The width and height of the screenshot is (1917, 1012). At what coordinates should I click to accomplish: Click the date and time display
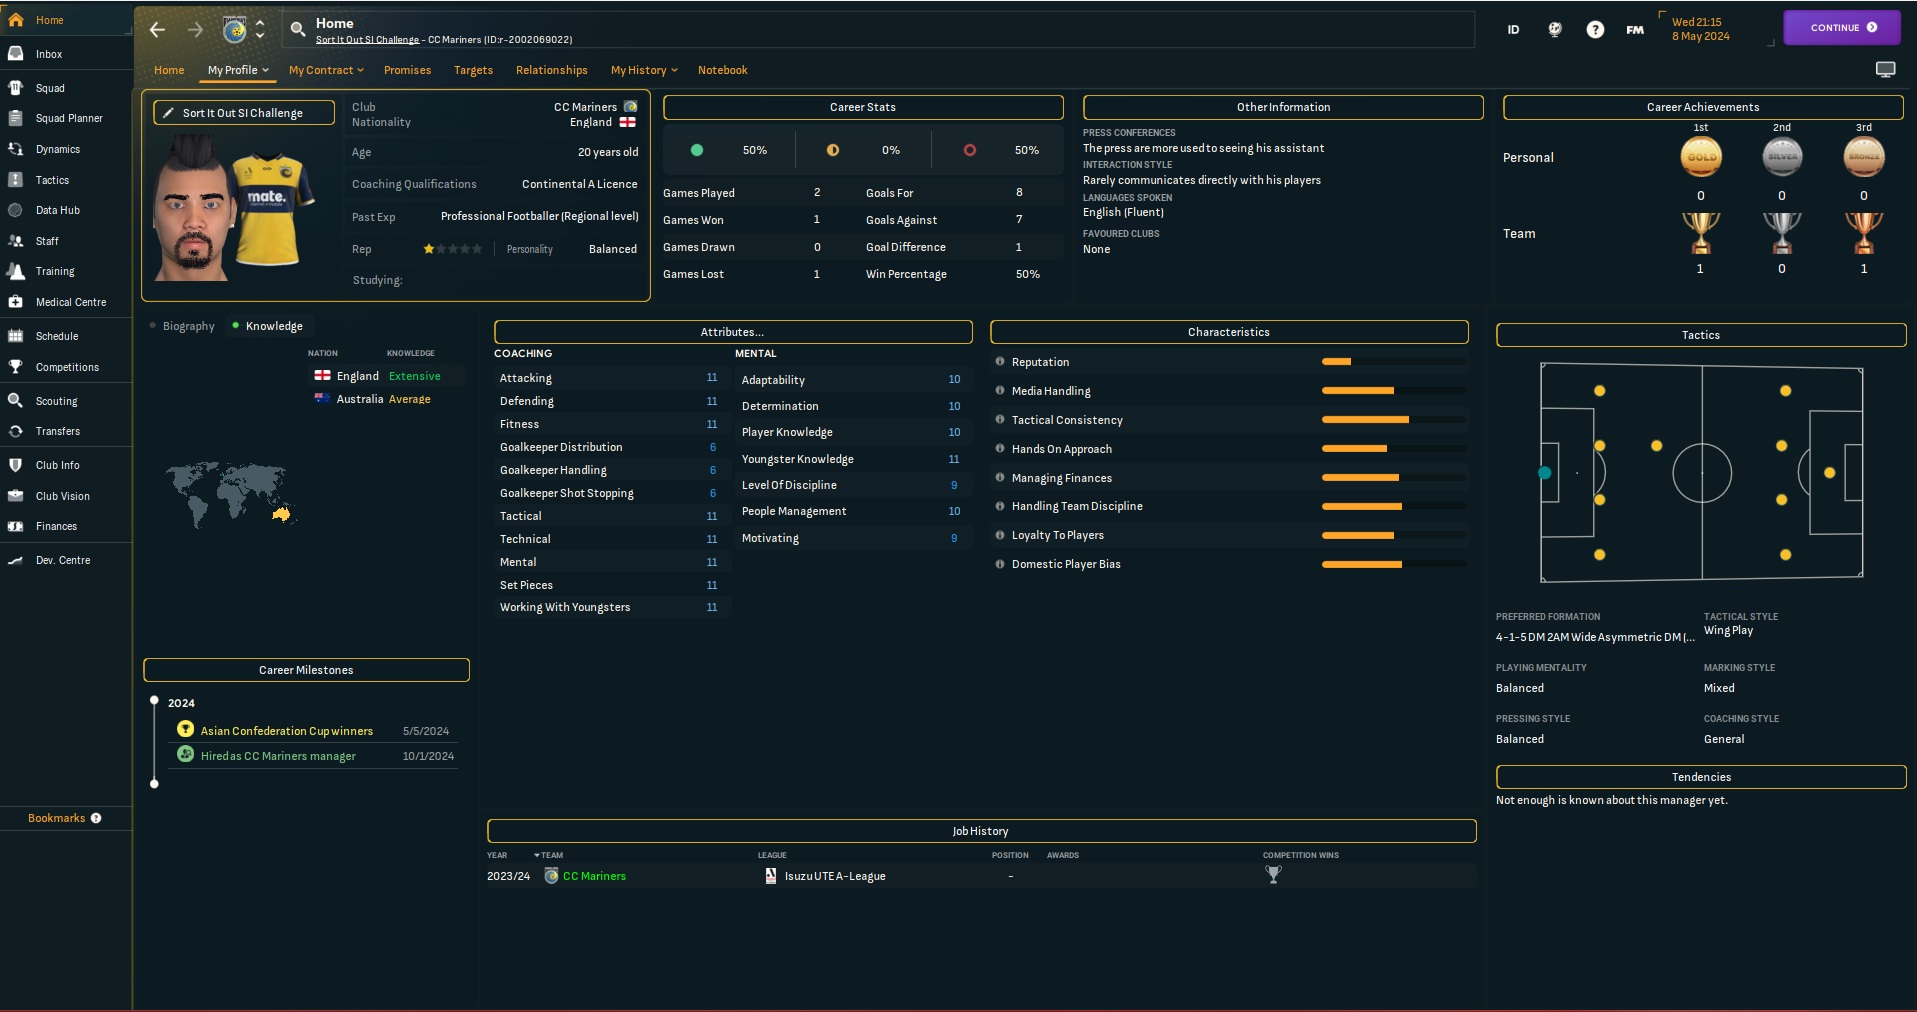coord(1700,29)
